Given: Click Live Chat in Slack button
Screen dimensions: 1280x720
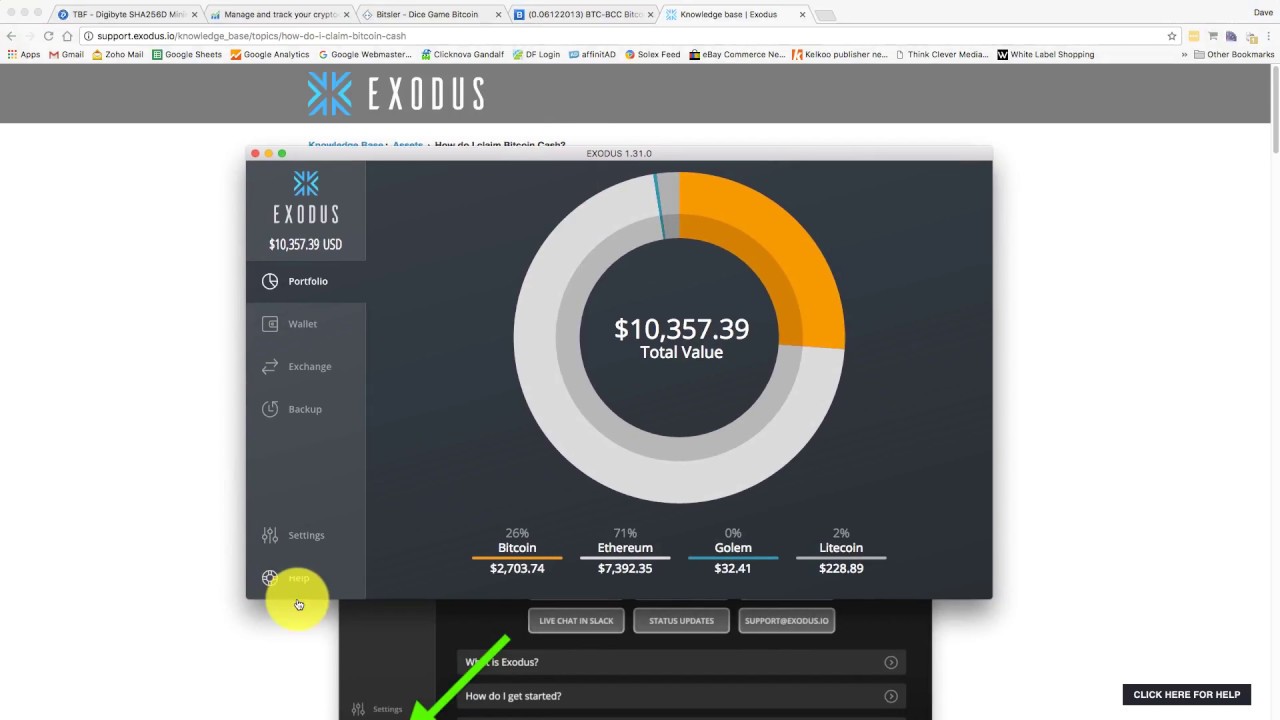Looking at the screenshot, I should click(576, 621).
